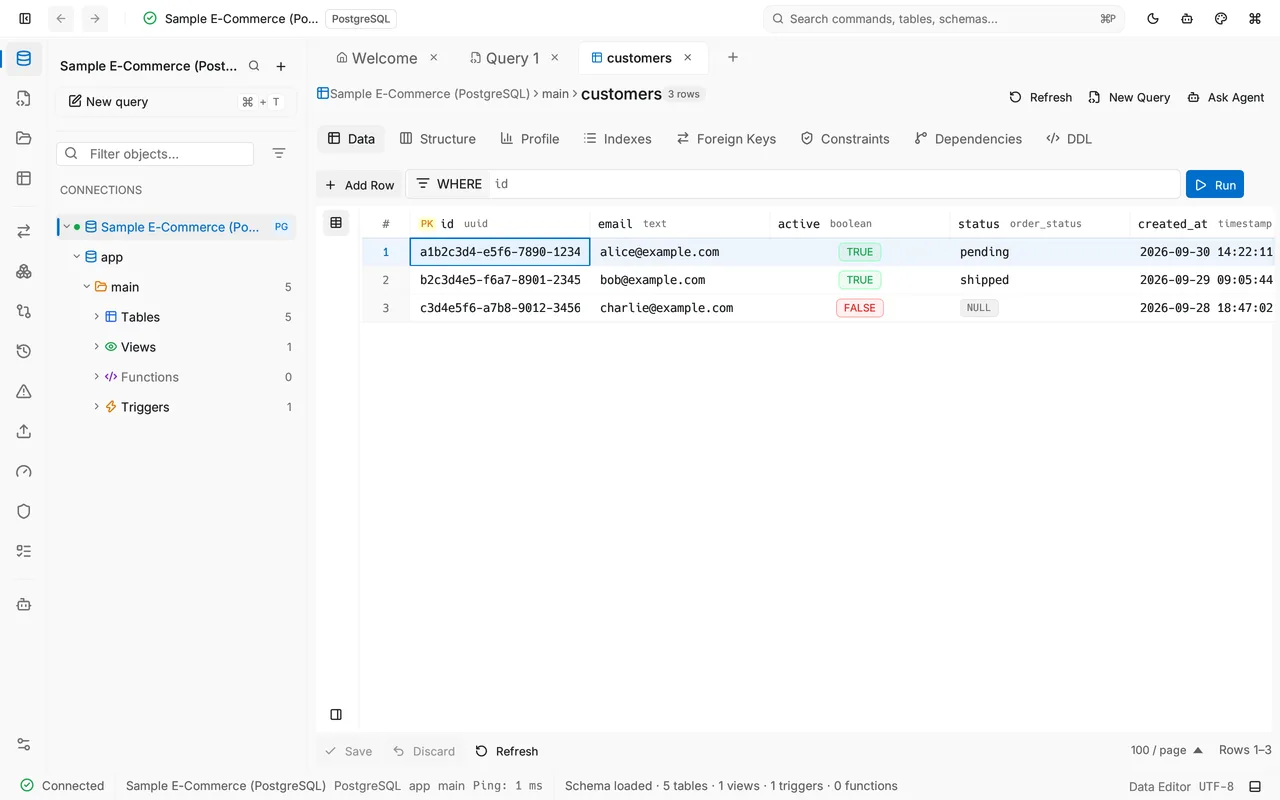The width and height of the screenshot is (1280, 800).
Task: Toggle the bottom side panel icon
Action: click(336, 714)
